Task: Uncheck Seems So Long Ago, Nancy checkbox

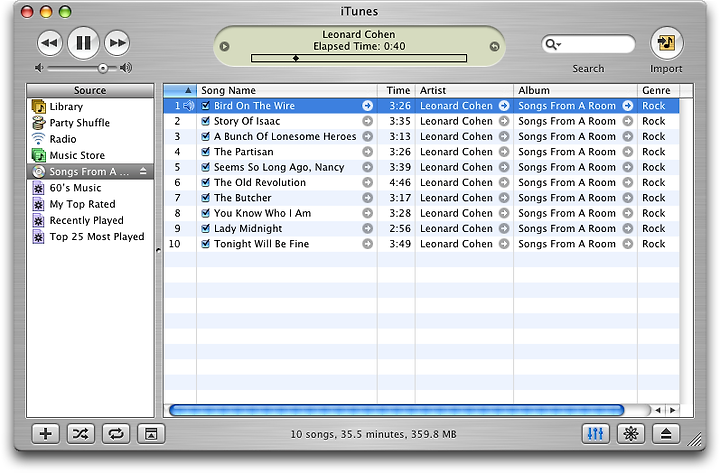Action: [205, 167]
